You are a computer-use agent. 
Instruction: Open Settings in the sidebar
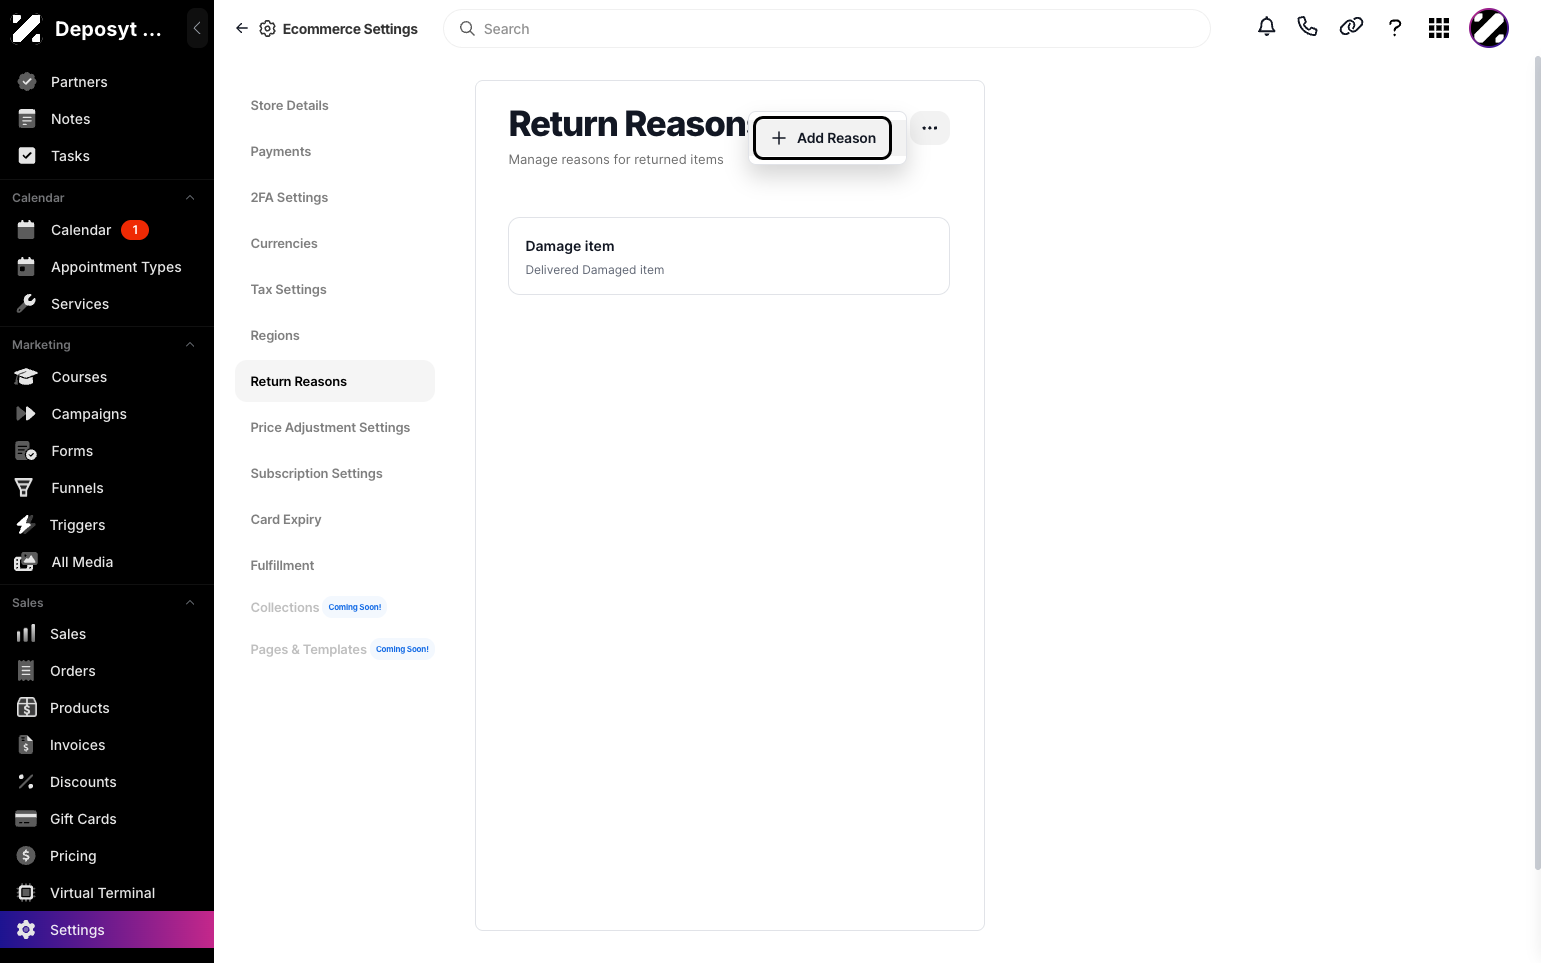click(x=107, y=930)
